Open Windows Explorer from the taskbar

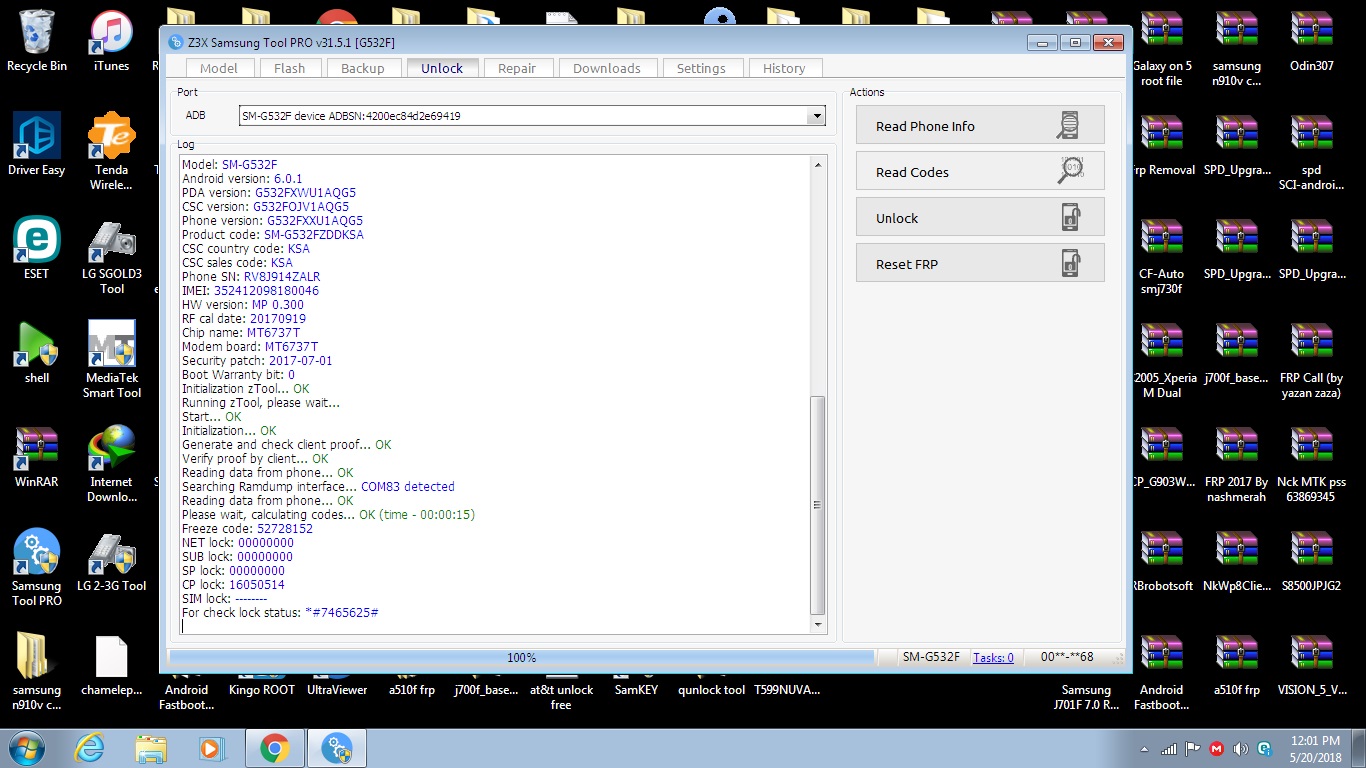[x=151, y=748]
